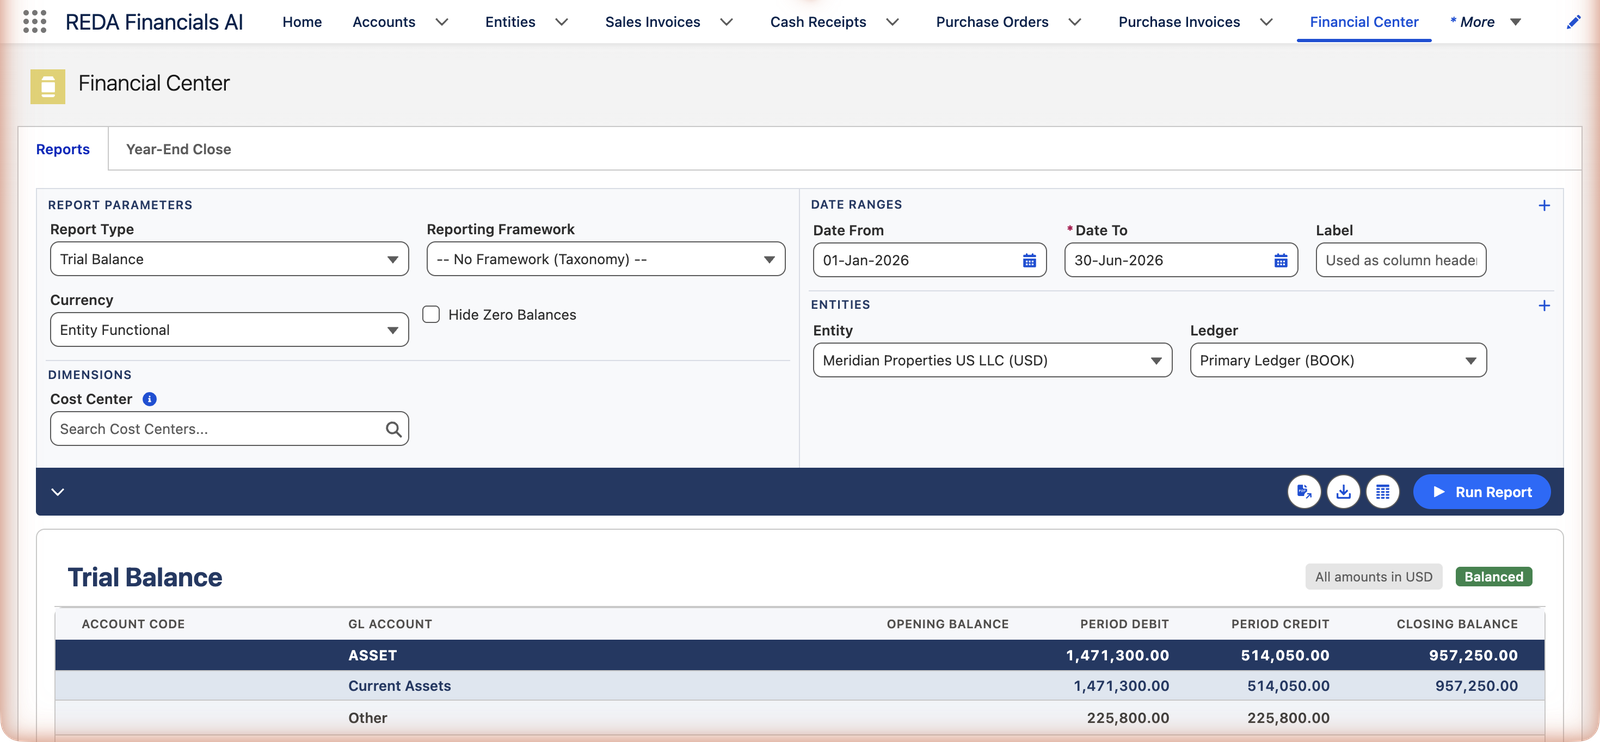Open the Purchase Orders navigation link
Screen dimensions: 1600x742
[x=992, y=22]
